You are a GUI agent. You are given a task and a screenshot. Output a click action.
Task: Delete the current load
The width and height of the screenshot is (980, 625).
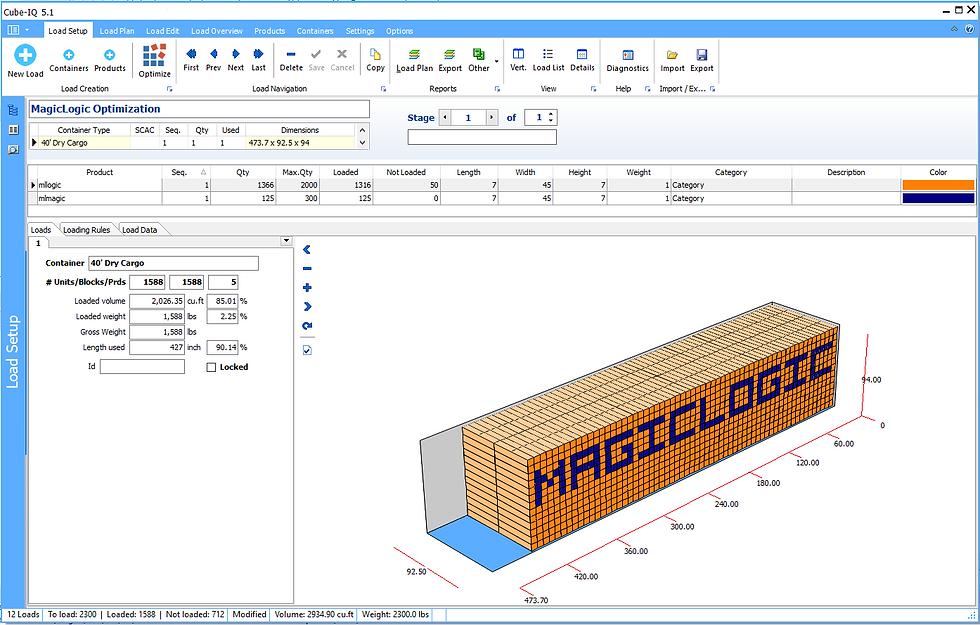[291, 60]
